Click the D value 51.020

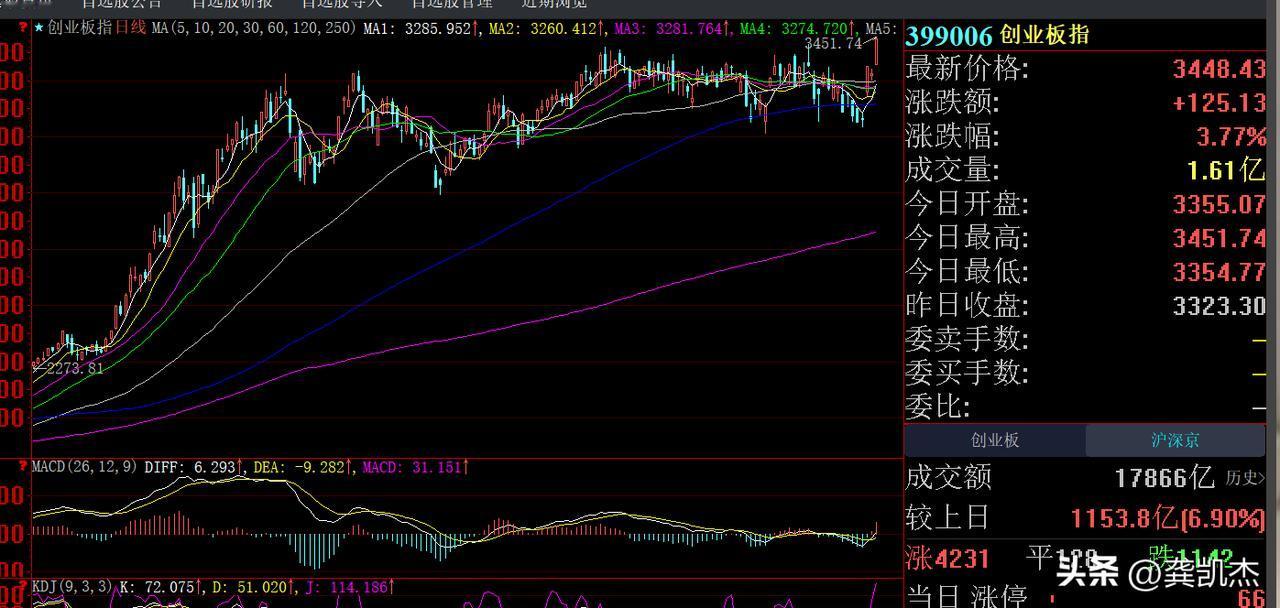260,586
